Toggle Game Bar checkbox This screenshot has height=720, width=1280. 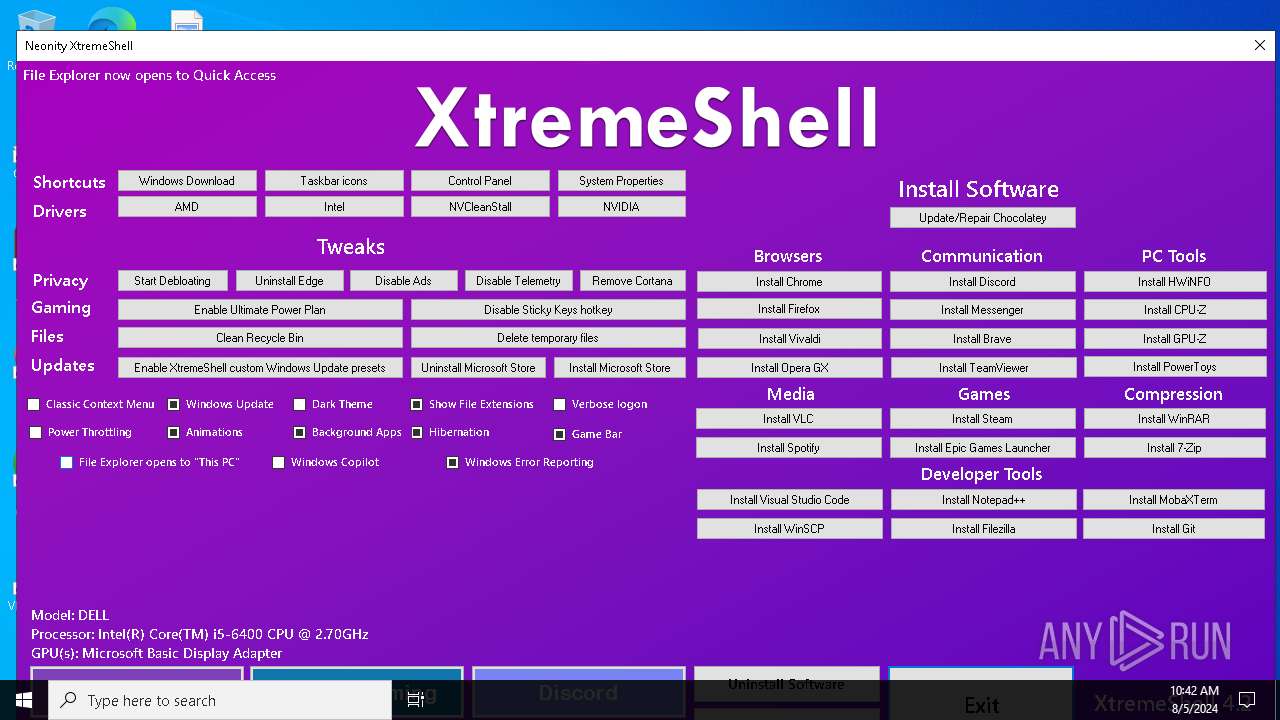[x=560, y=435]
